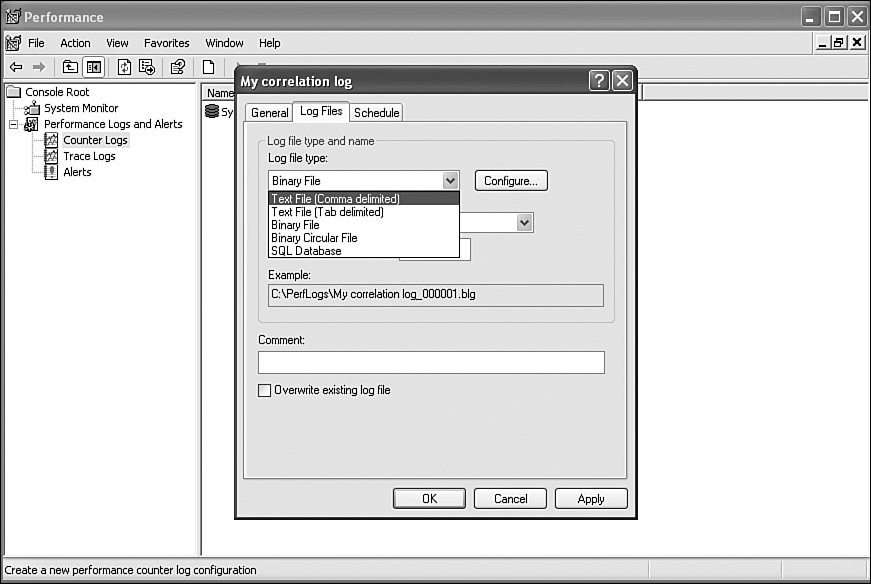The width and height of the screenshot is (871, 584).
Task: Click into the Comment text field
Action: click(431, 362)
